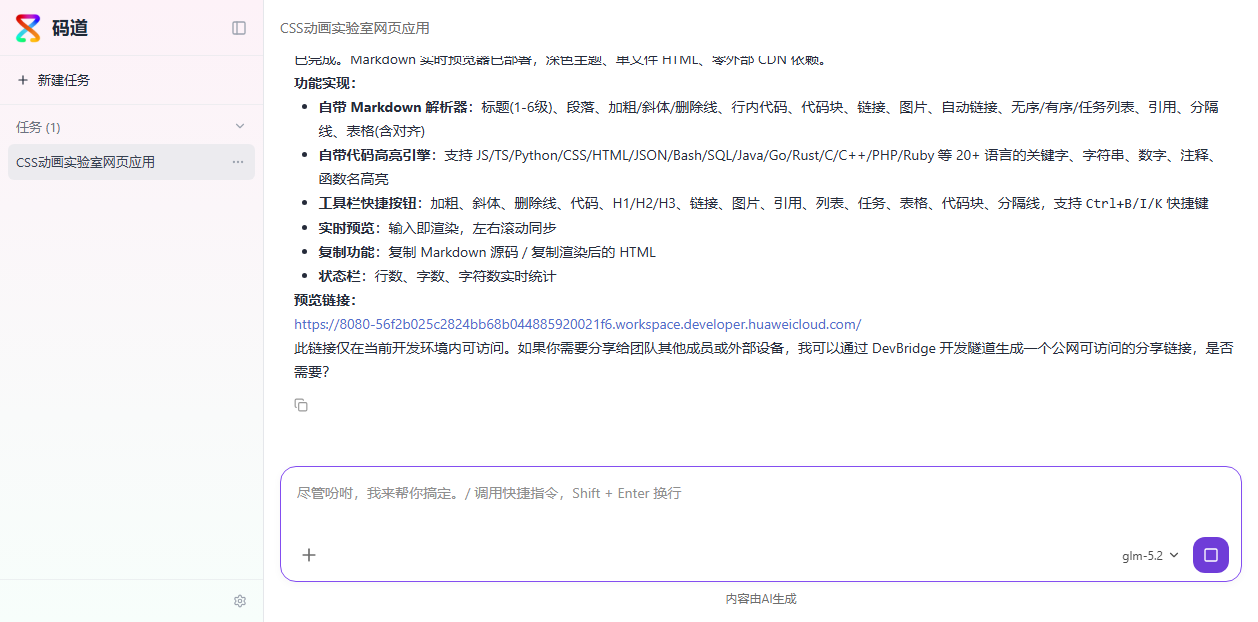The image size is (1258, 622).
Task: Open the huaweicloud preview link
Action: 577,324
